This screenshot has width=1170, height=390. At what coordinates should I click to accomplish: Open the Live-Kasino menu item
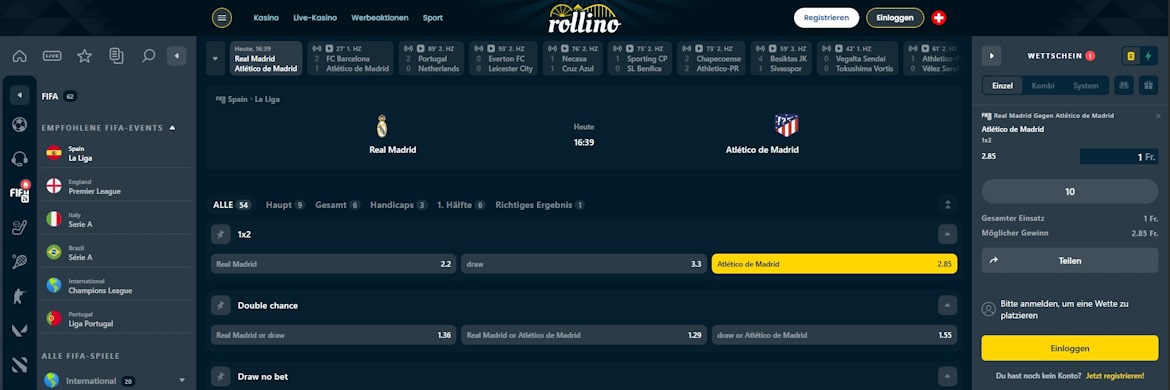tap(315, 18)
